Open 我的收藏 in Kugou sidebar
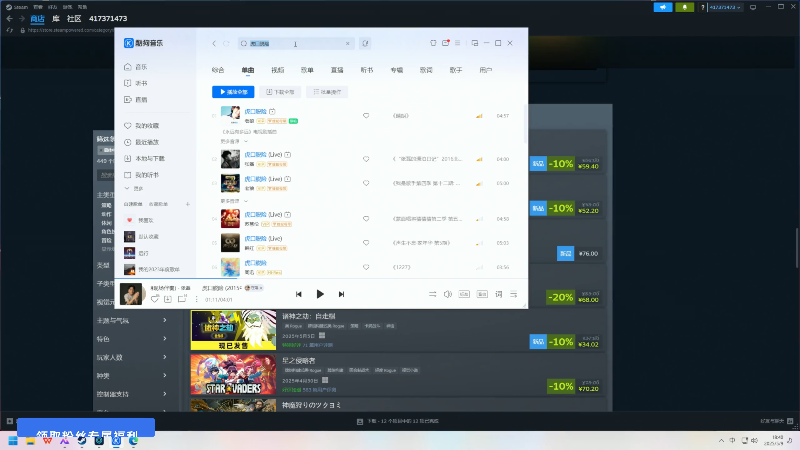The height and width of the screenshot is (450, 800). pyautogui.click(x=142, y=126)
